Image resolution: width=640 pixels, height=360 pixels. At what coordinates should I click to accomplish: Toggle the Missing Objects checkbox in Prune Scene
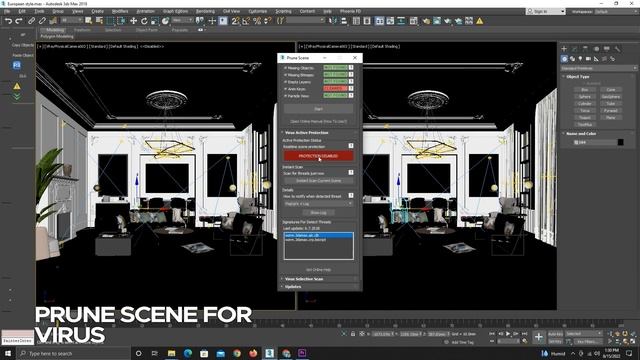(x=285, y=68)
